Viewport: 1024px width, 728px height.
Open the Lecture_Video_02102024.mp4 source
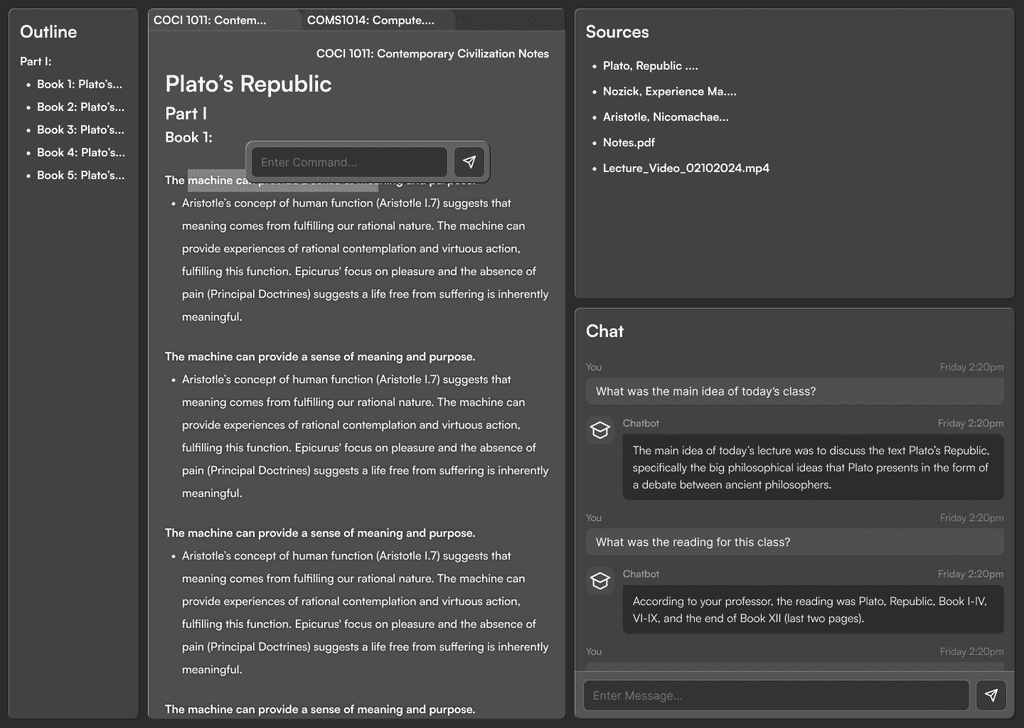686,168
